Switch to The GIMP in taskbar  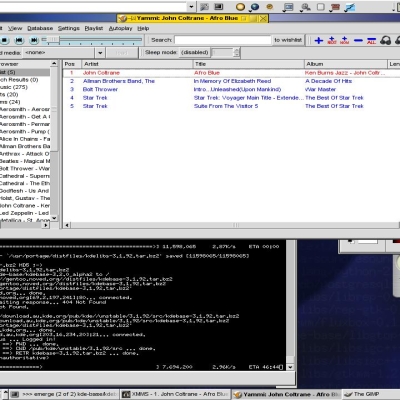point(371,394)
